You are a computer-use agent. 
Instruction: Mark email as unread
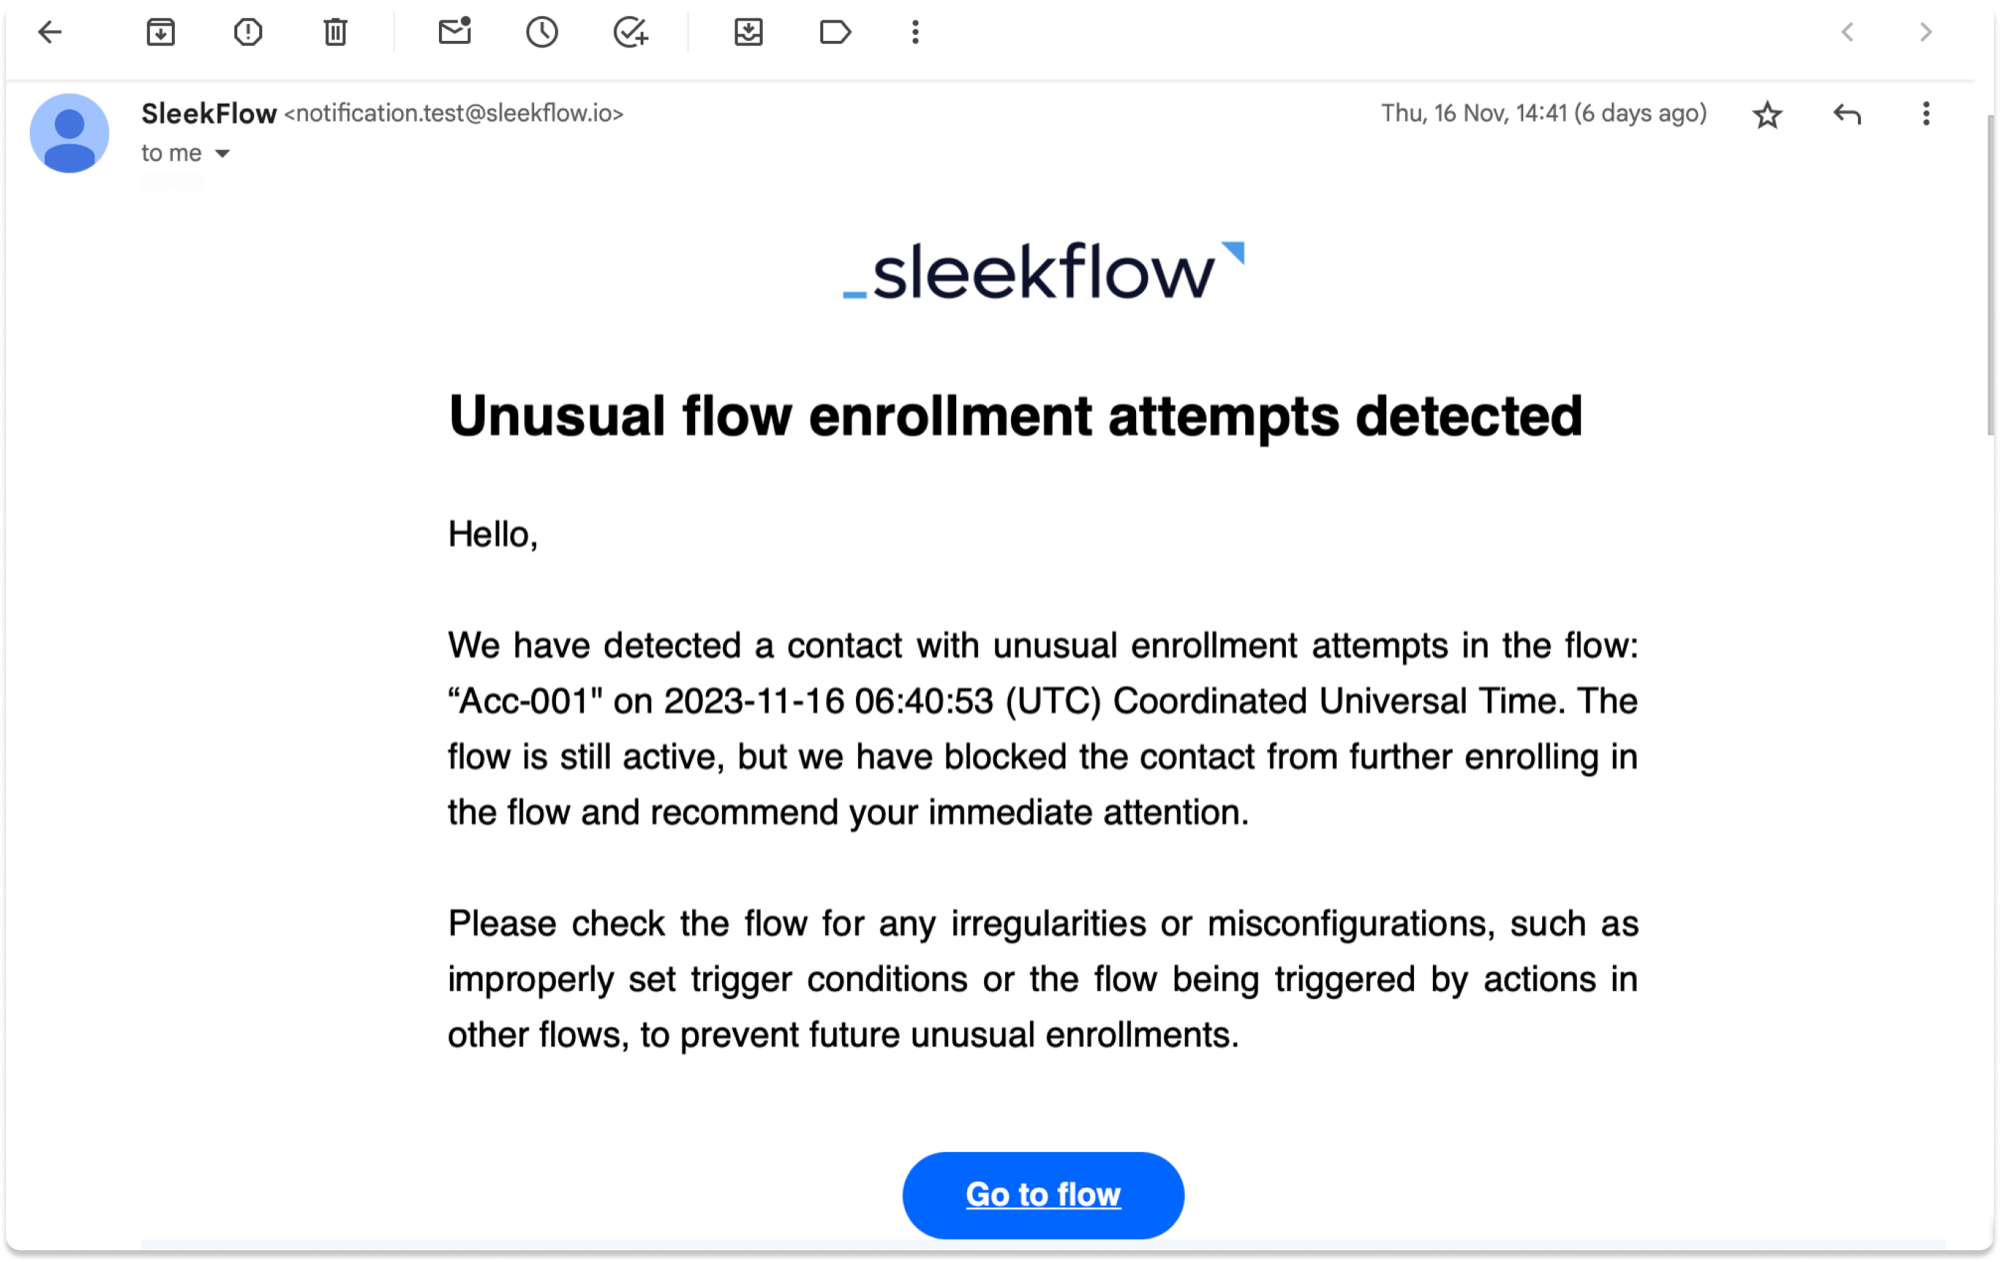point(455,32)
